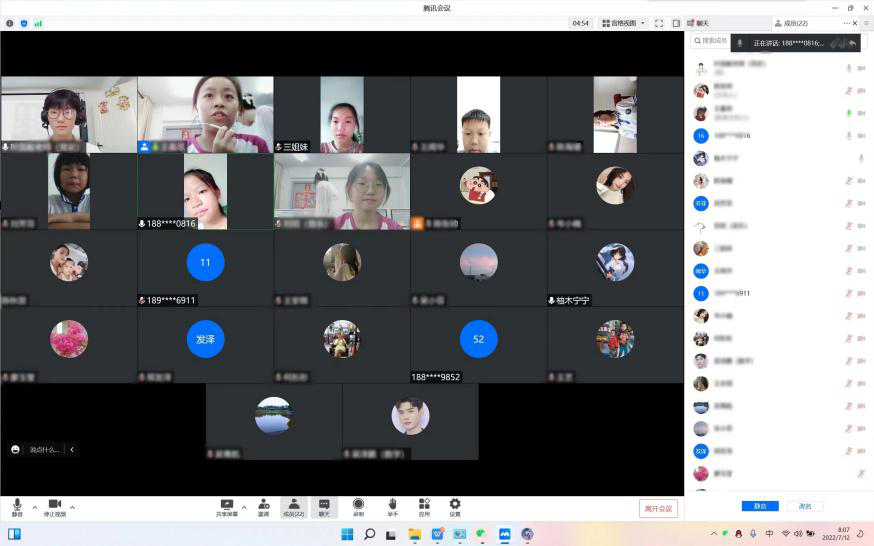This screenshot has width=874, height=546.
Task: Check the green network signal icon
Action: [38, 23]
